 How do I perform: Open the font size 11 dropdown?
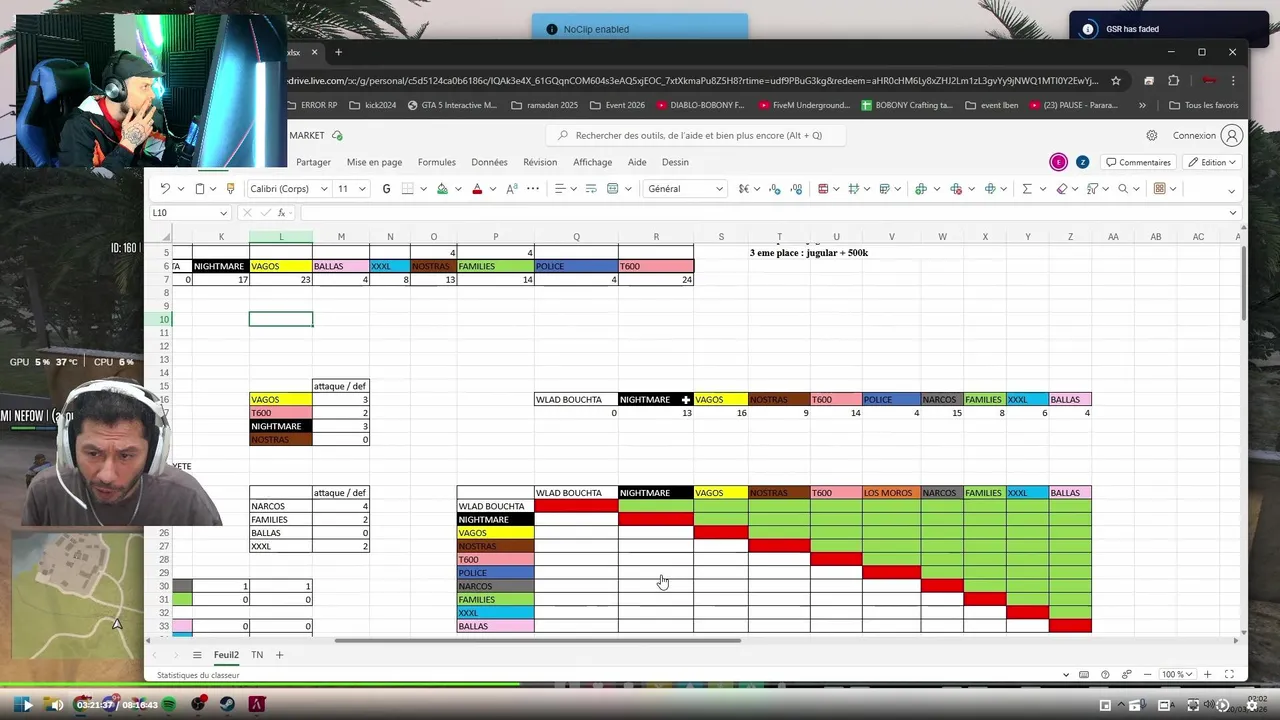pyautogui.click(x=362, y=188)
